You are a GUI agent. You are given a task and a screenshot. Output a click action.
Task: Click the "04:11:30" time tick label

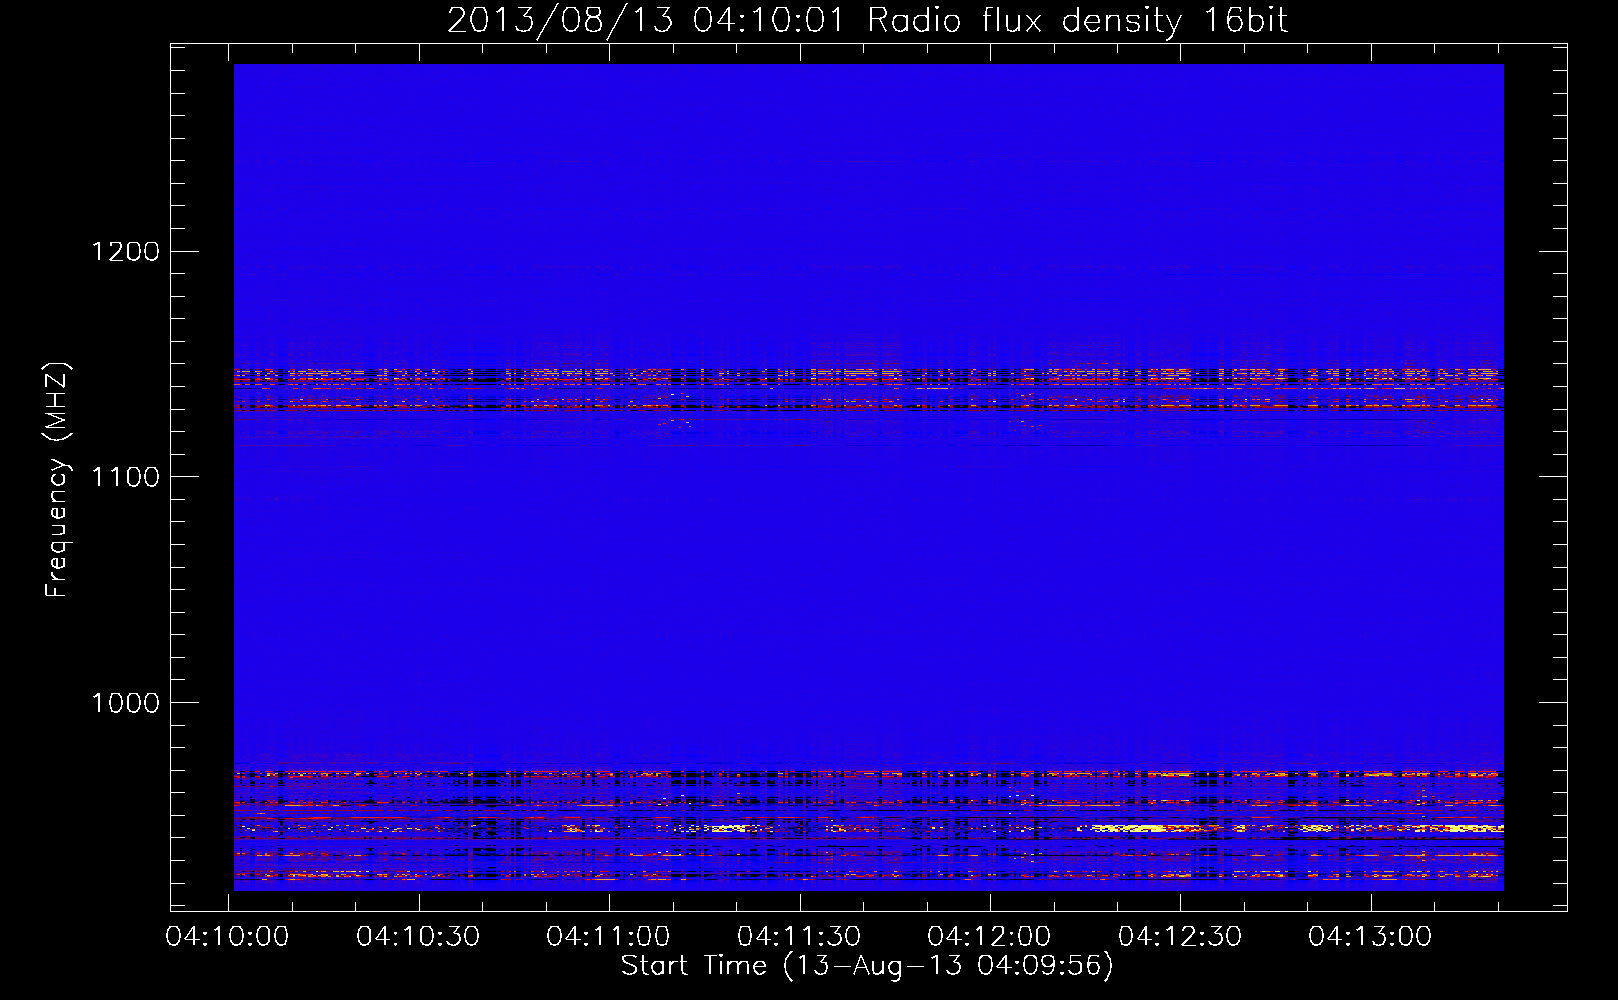pyautogui.click(x=799, y=937)
